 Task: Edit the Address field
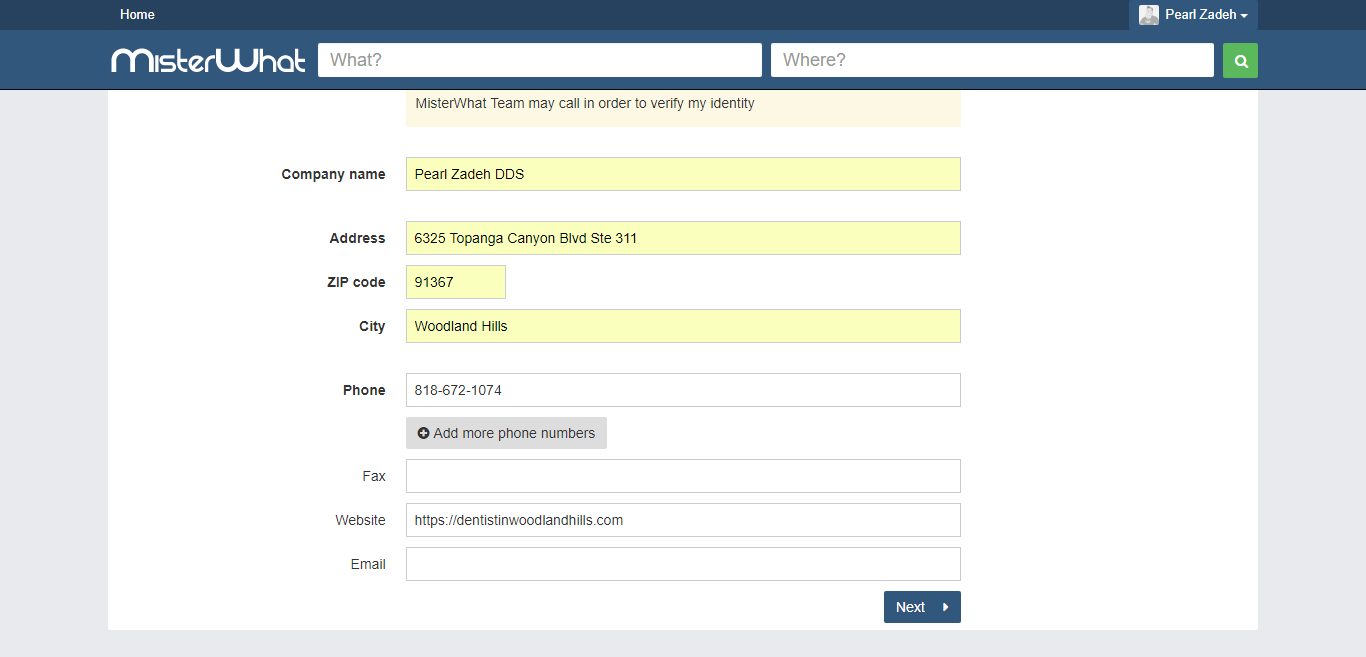(683, 238)
